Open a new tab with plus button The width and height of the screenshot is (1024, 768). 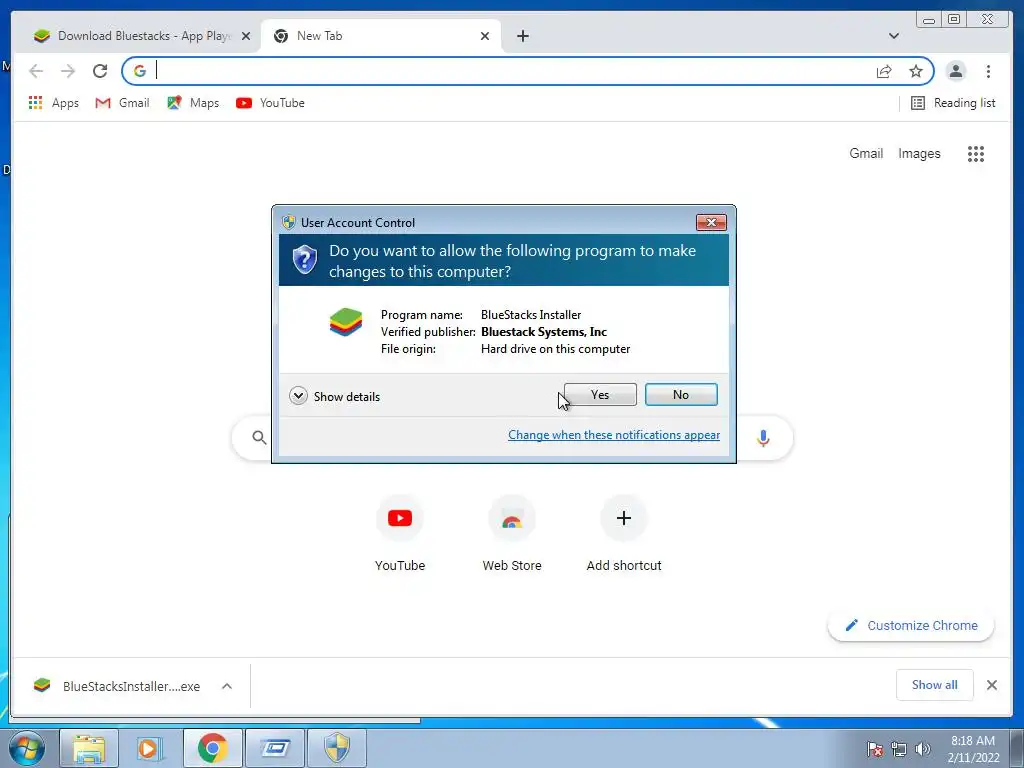pos(522,36)
